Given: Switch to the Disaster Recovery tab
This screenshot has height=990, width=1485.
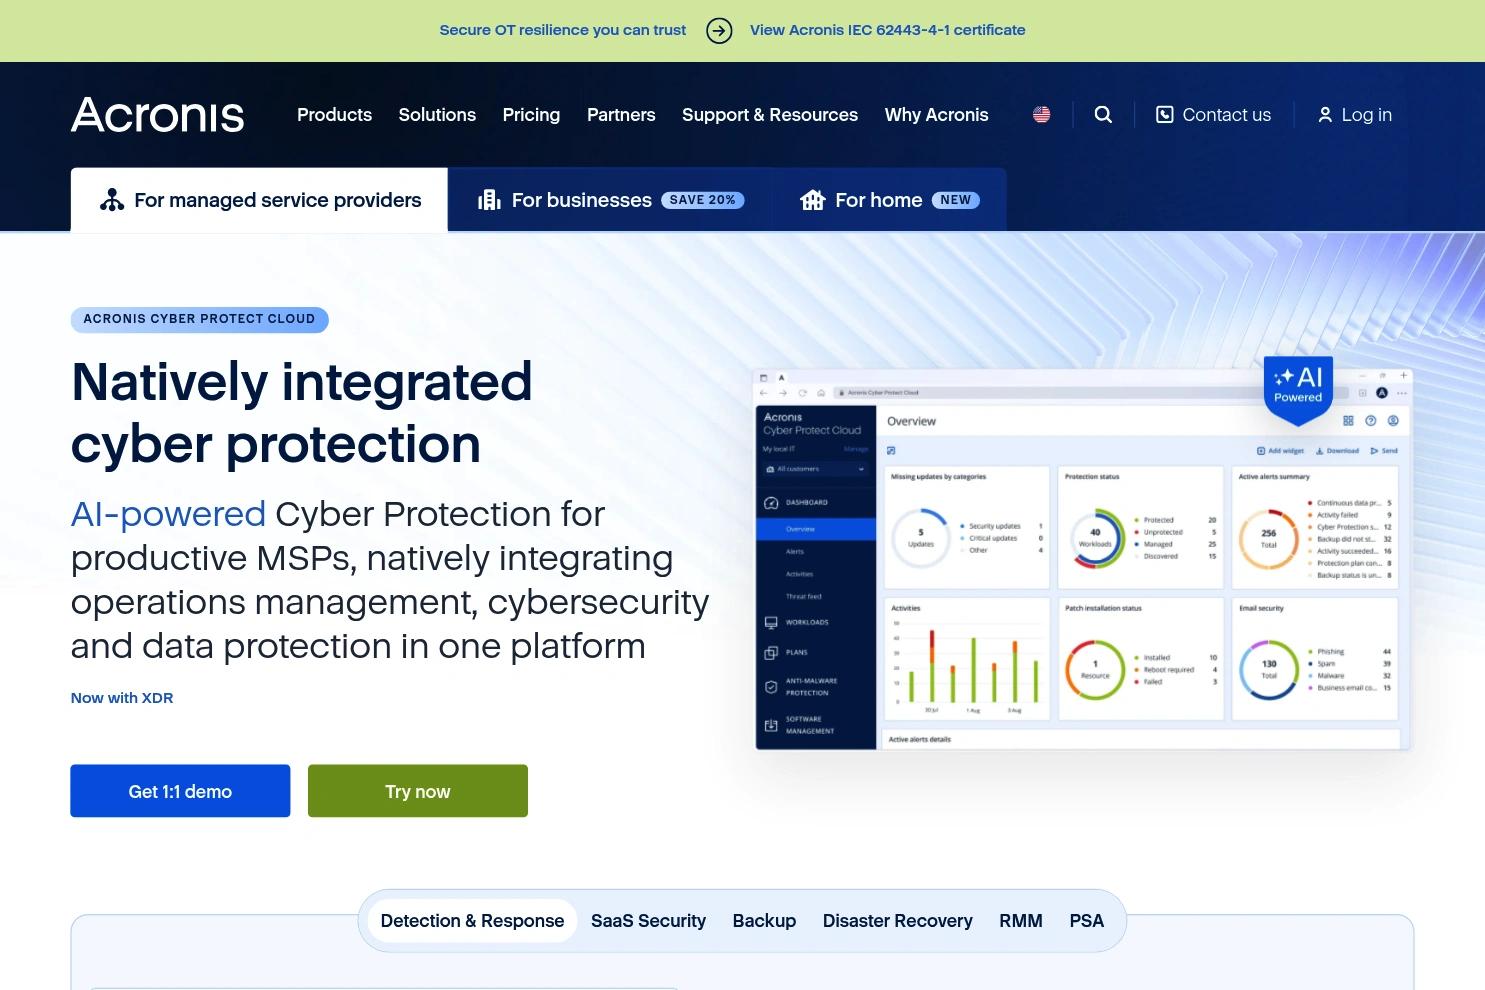Looking at the screenshot, I should 898,921.
